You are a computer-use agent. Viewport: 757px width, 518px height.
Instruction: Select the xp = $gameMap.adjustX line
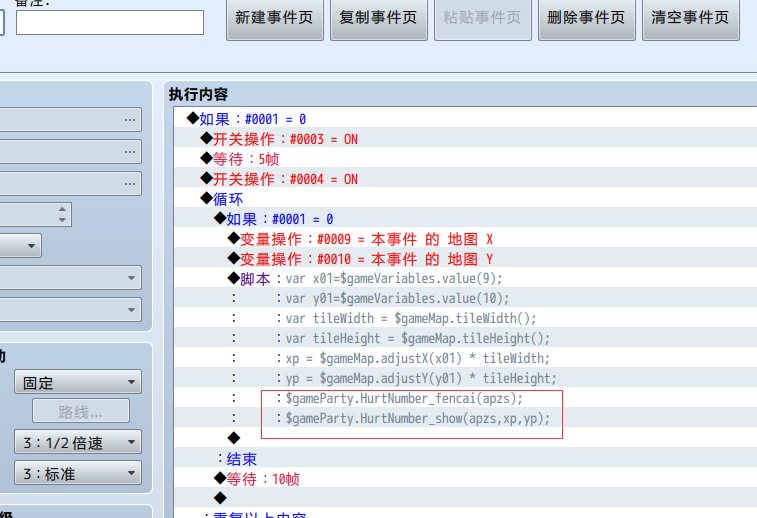pos(465,358)
